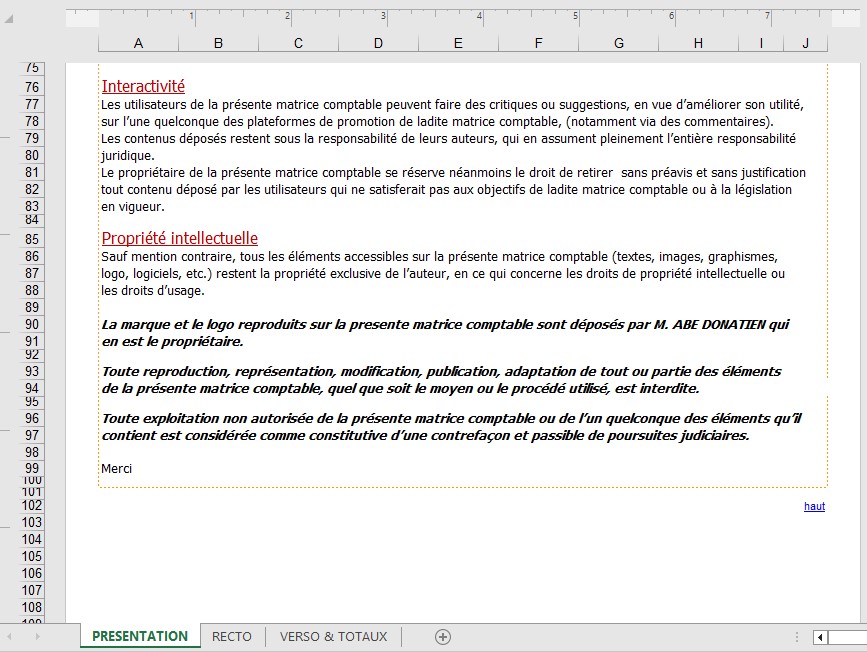Viewport: 867px width, 652px height.
Task: Select column I header
Action: 761,43
